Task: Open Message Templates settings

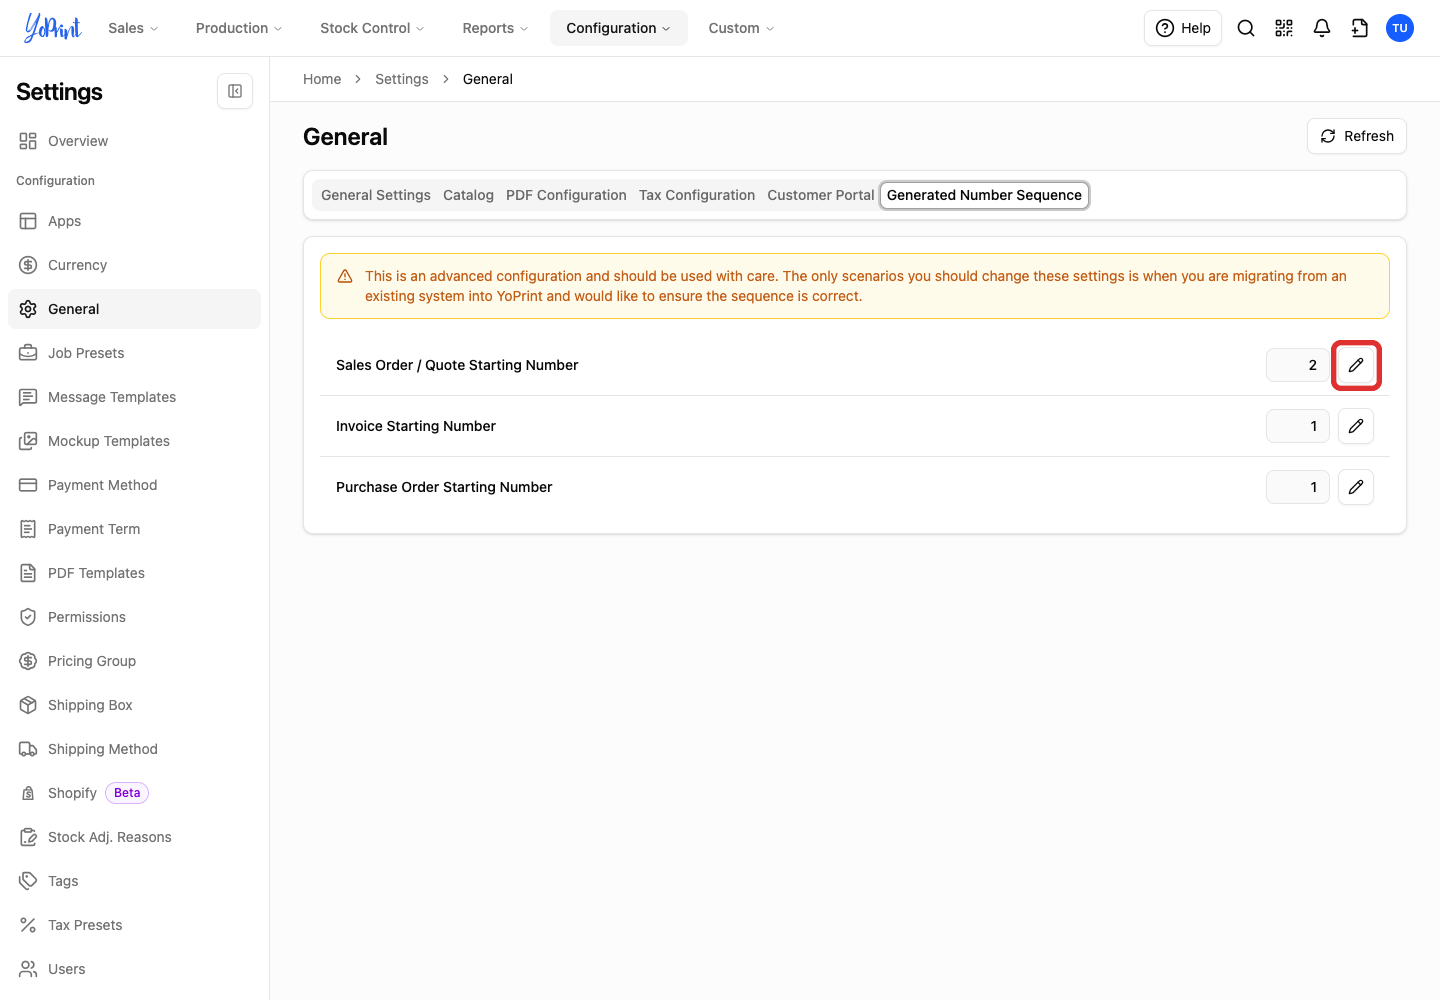Action: coord(134,397)
